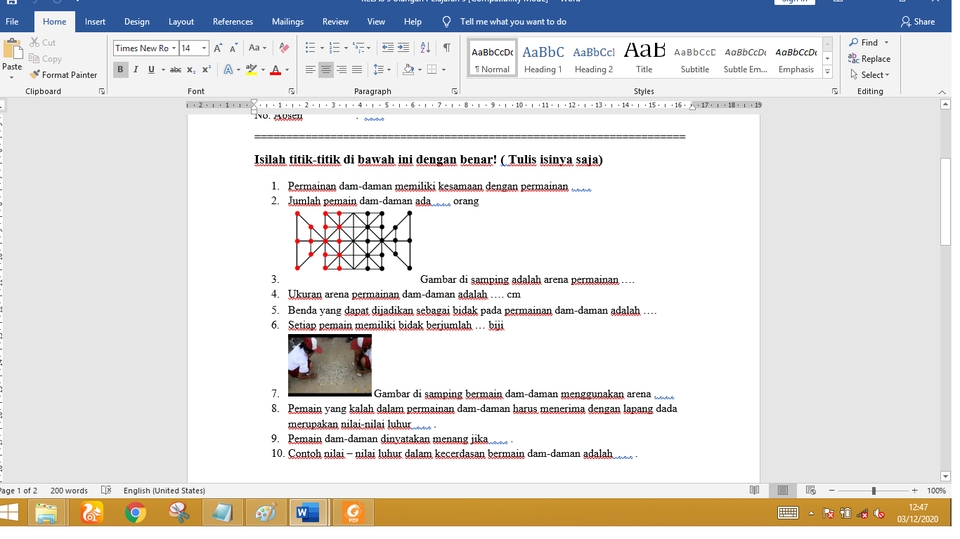Toggle Center alignment
The height and width of the screenshot is (539, 960).
[x=326, y=70]
